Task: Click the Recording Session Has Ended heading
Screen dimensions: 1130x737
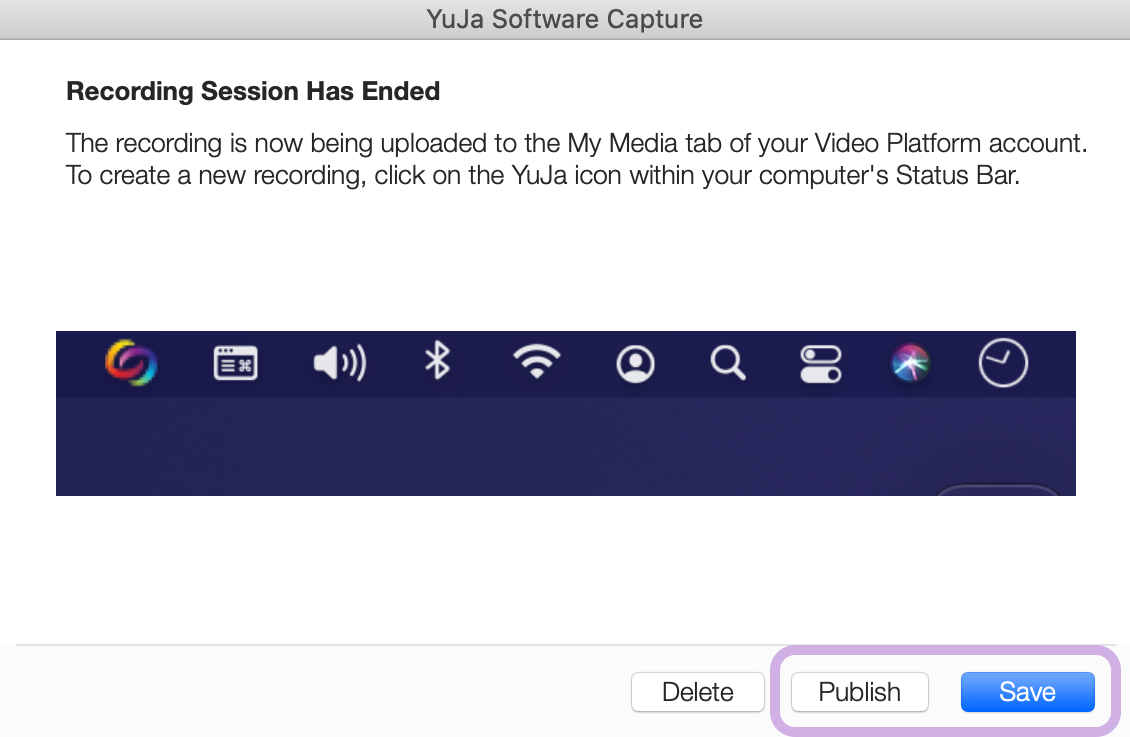Action: (x=253, y=92)
